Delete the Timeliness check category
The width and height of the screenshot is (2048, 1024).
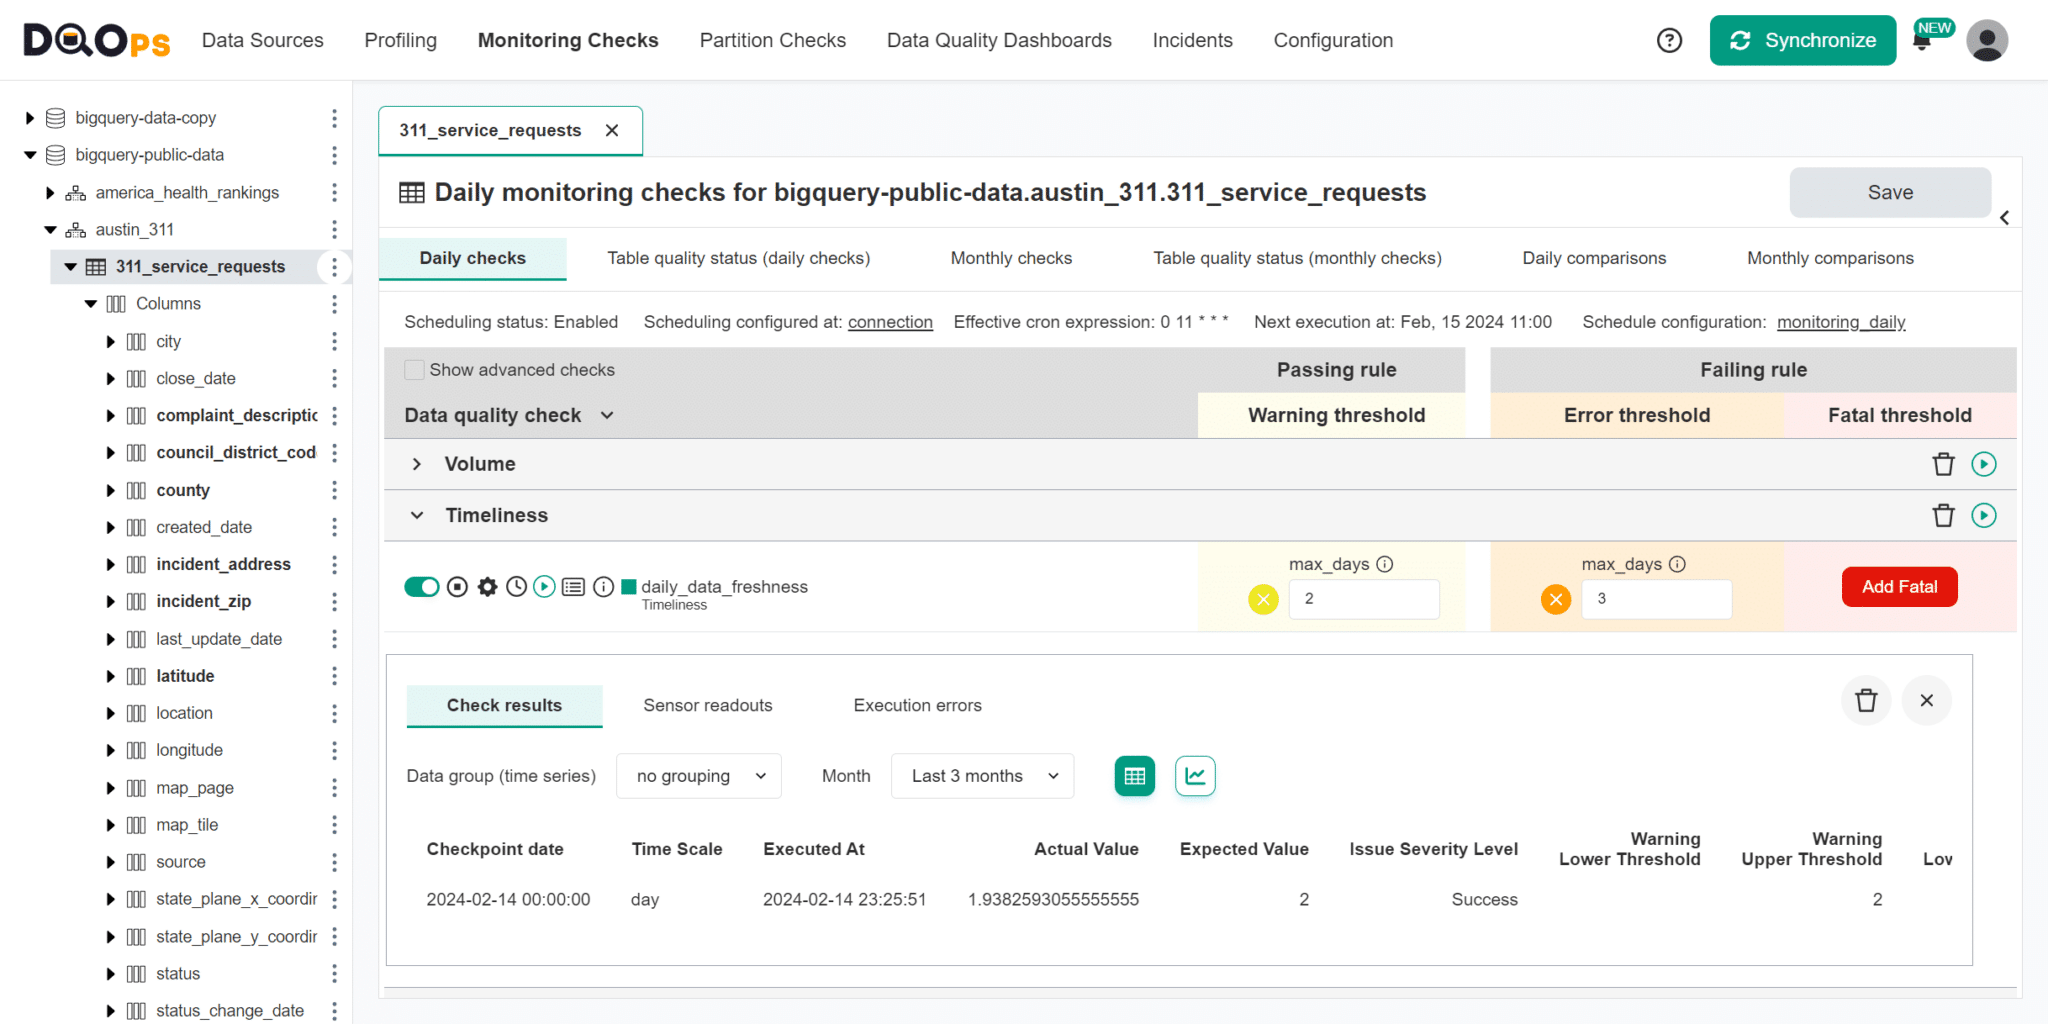click(x=1943, y=515)
